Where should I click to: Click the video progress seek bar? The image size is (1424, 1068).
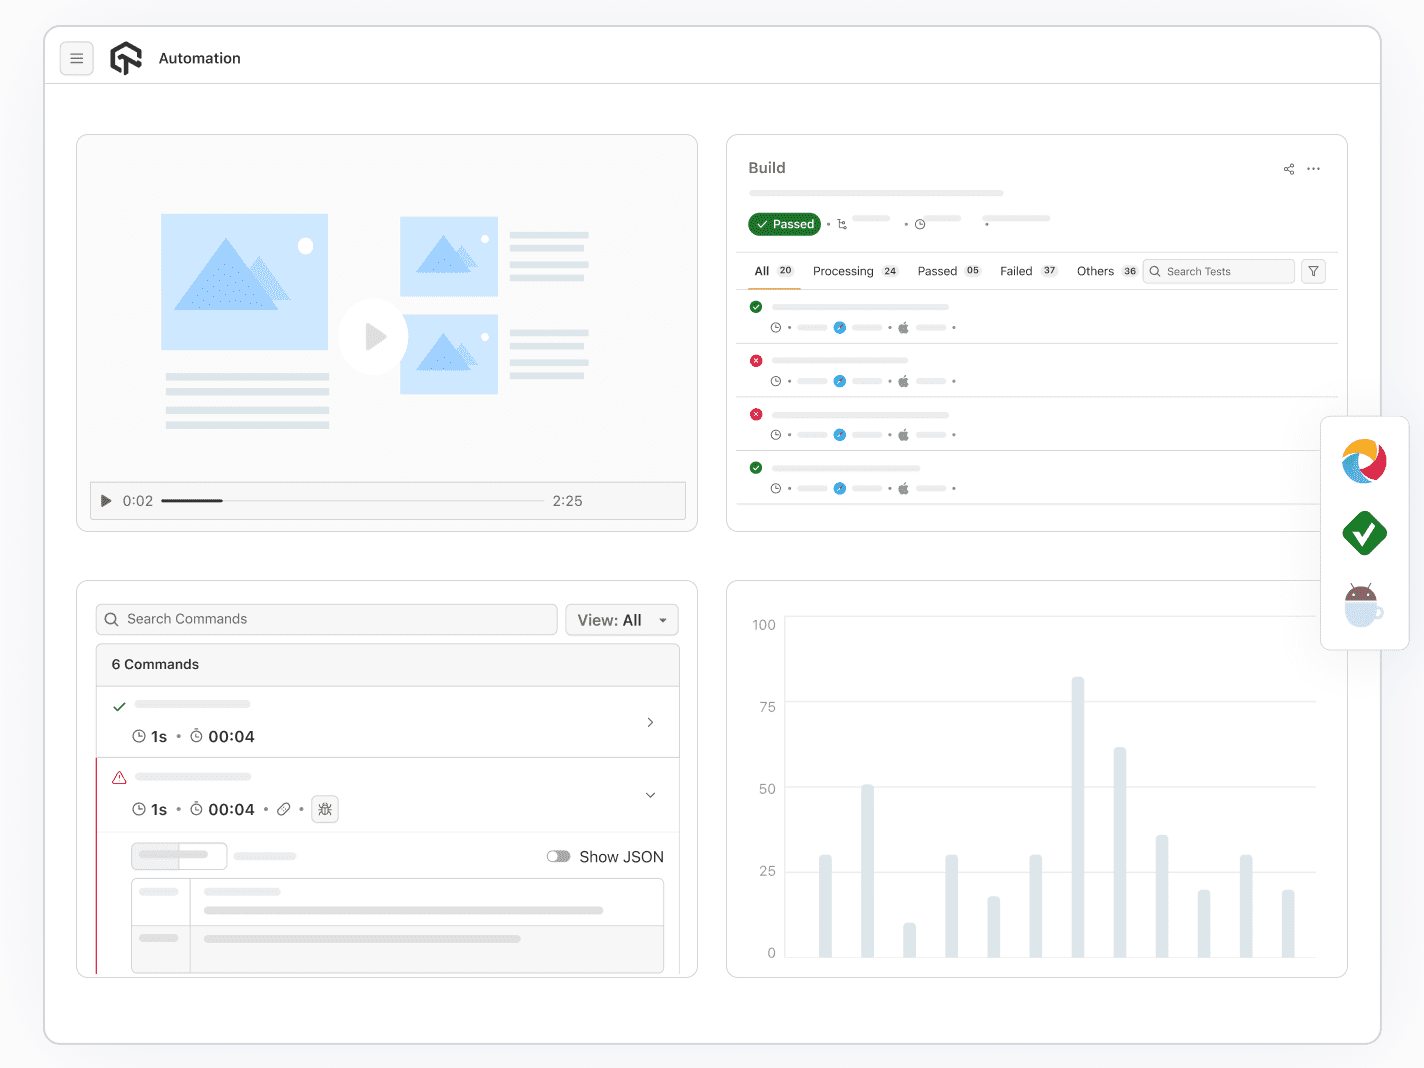click(x=352, y=501)
